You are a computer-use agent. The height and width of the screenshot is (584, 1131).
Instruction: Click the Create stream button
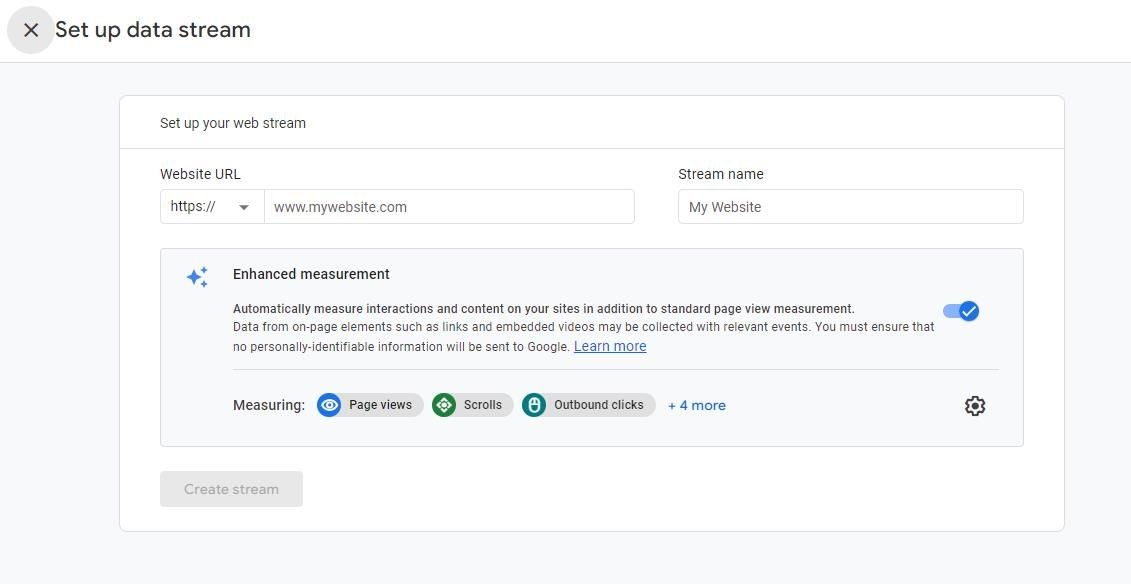[x=231, y=489]
